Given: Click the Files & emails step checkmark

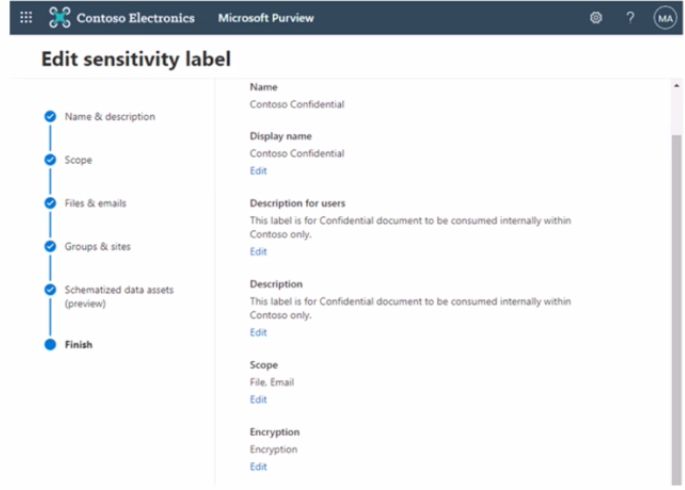Looking at the screenshot, I should pos(50,203).
